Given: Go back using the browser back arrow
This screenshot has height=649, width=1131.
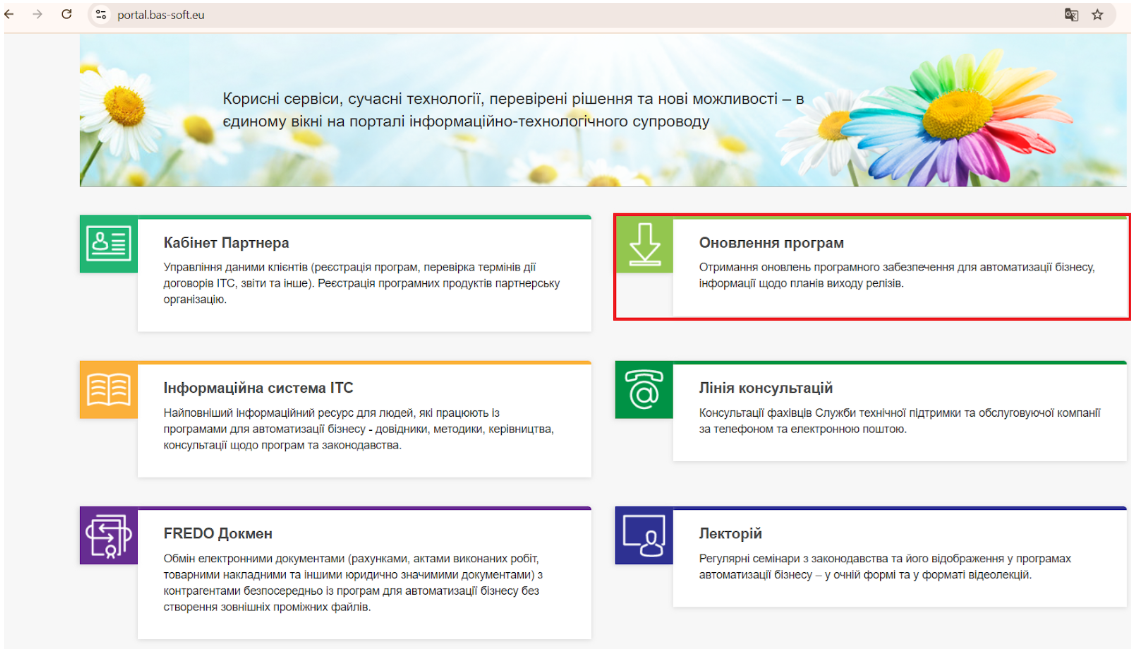Looking at the screenshot, I should (11, 15).
